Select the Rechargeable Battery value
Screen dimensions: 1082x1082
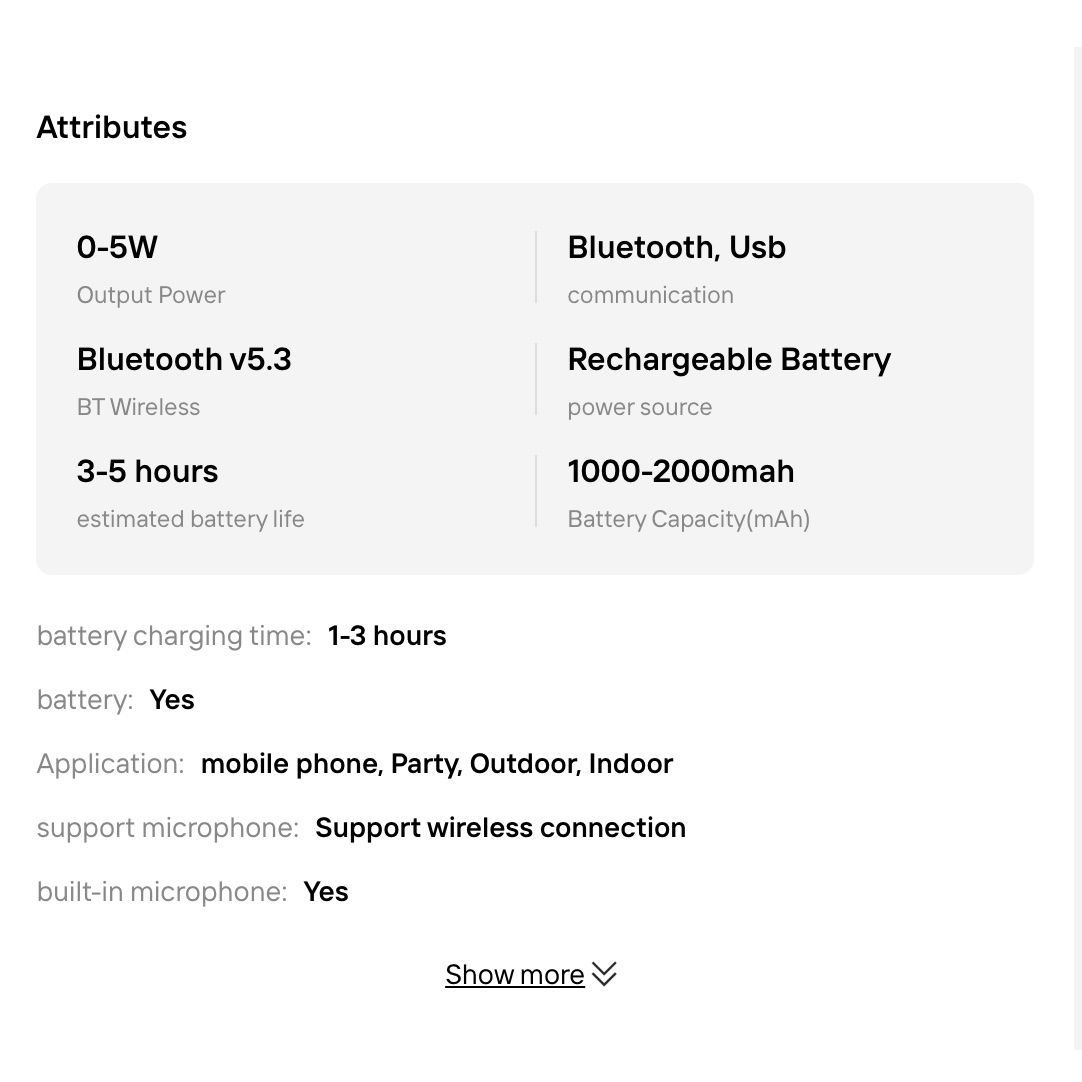click(x=729, y=359)
